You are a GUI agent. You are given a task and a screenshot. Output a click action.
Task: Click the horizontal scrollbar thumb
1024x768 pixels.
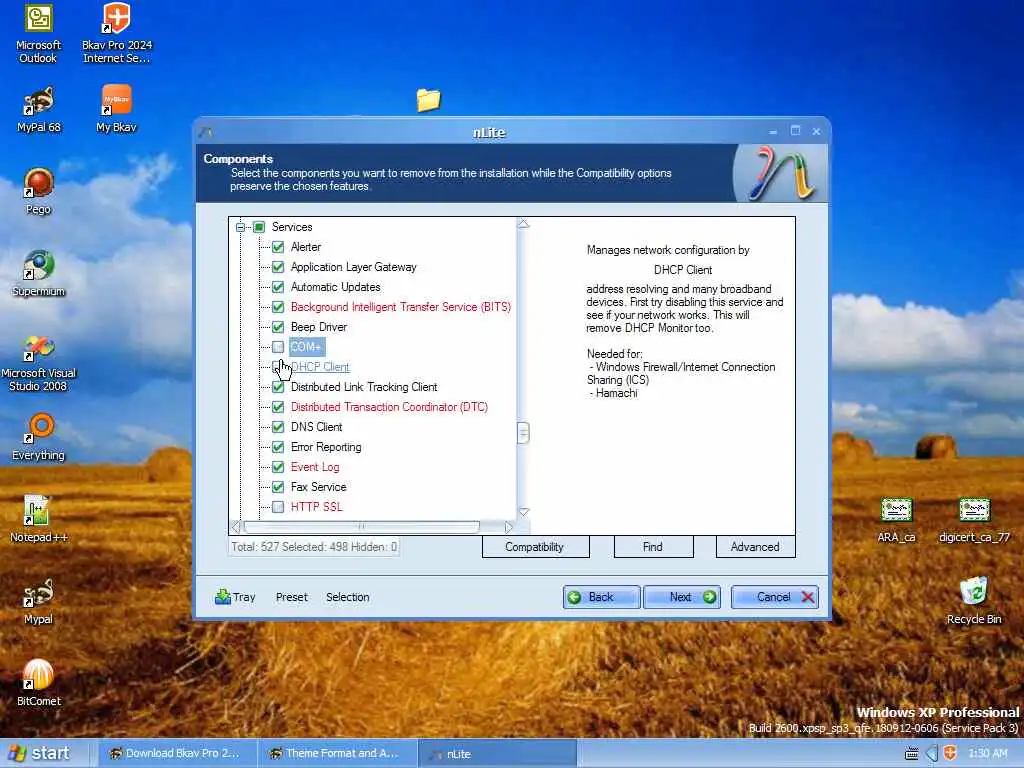point(361,526)
